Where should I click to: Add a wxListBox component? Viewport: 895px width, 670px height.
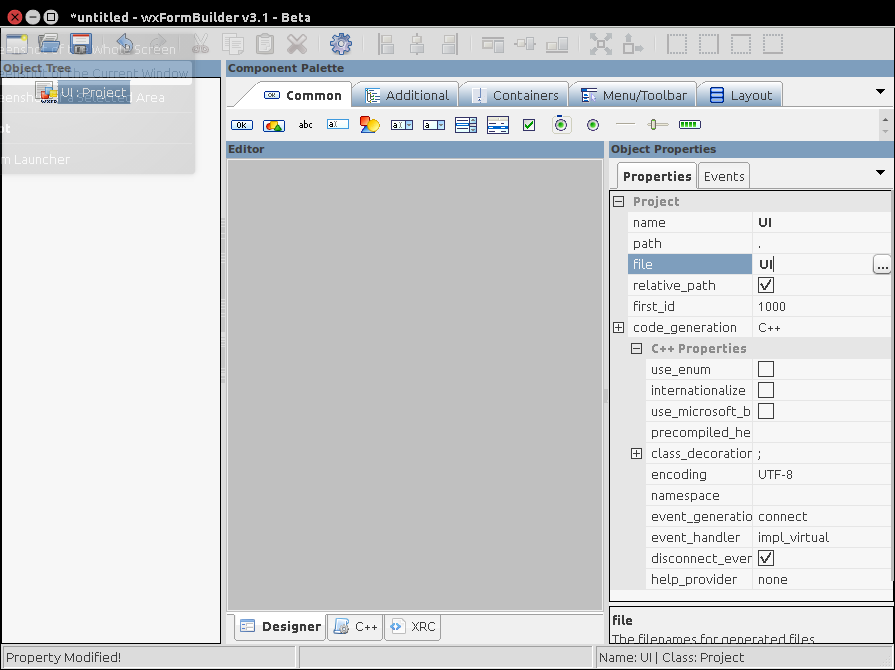click(x=466, y=125)
